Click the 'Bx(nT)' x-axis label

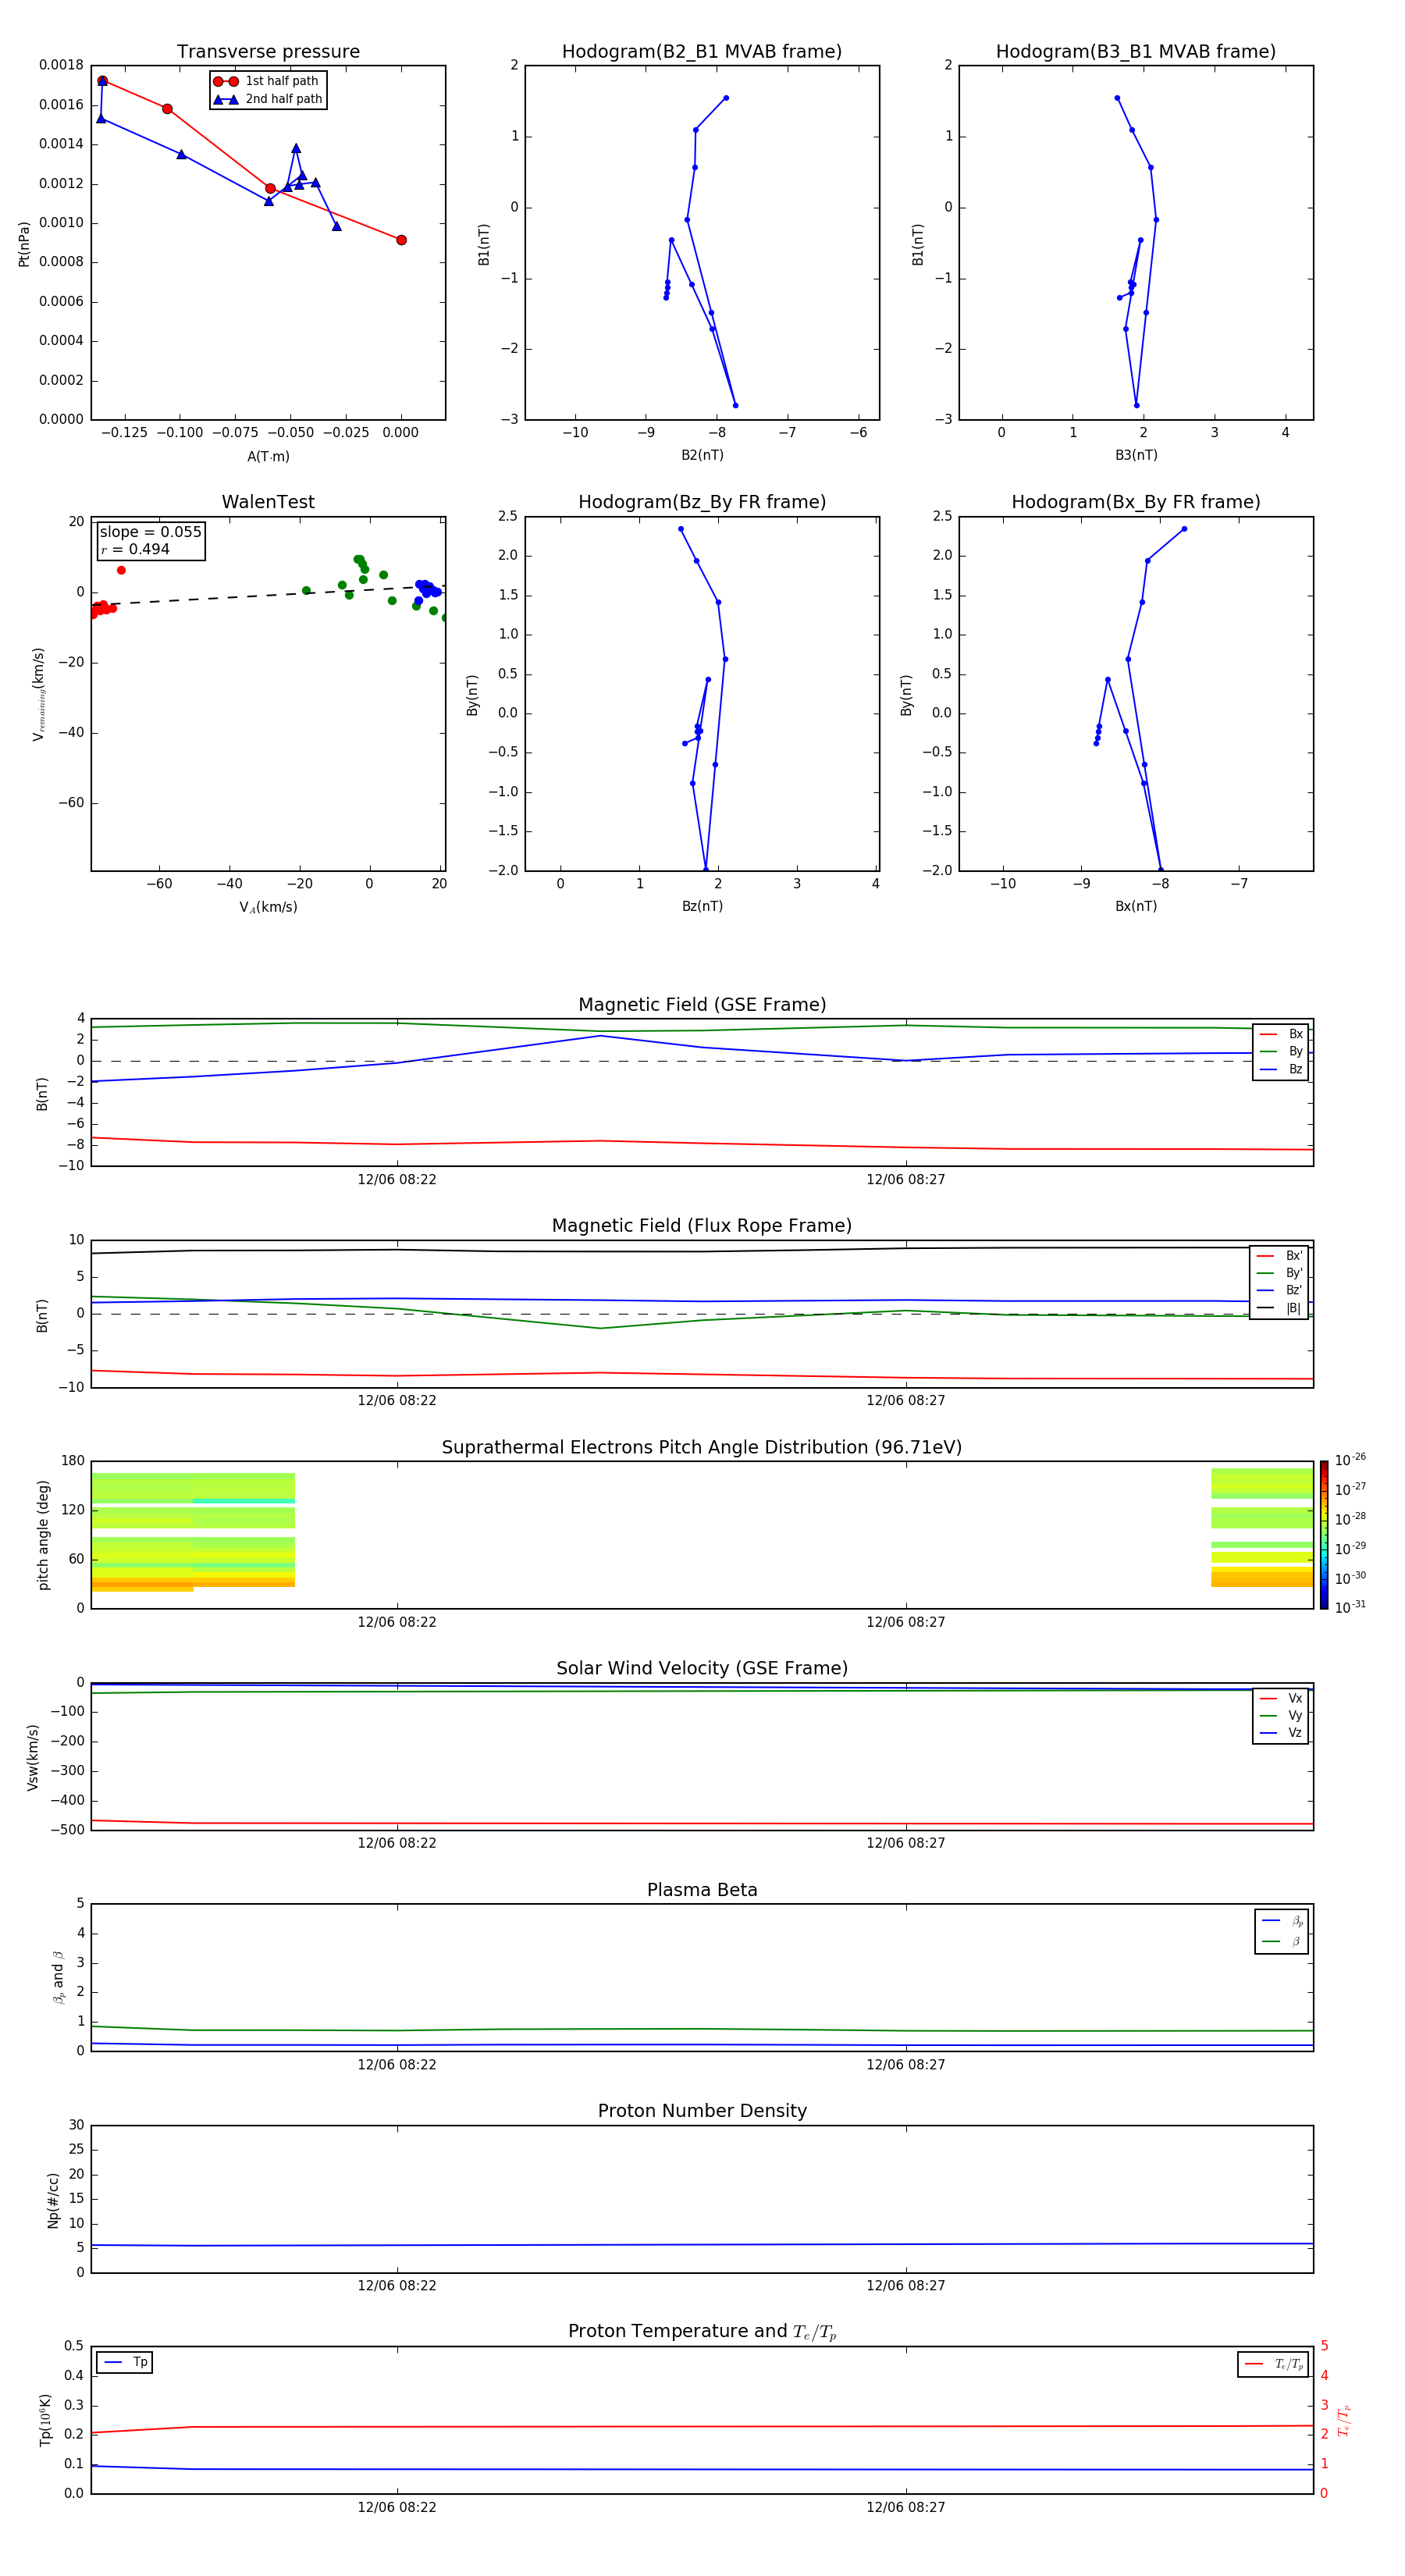pyautogui.click(x=1136, y=906)
